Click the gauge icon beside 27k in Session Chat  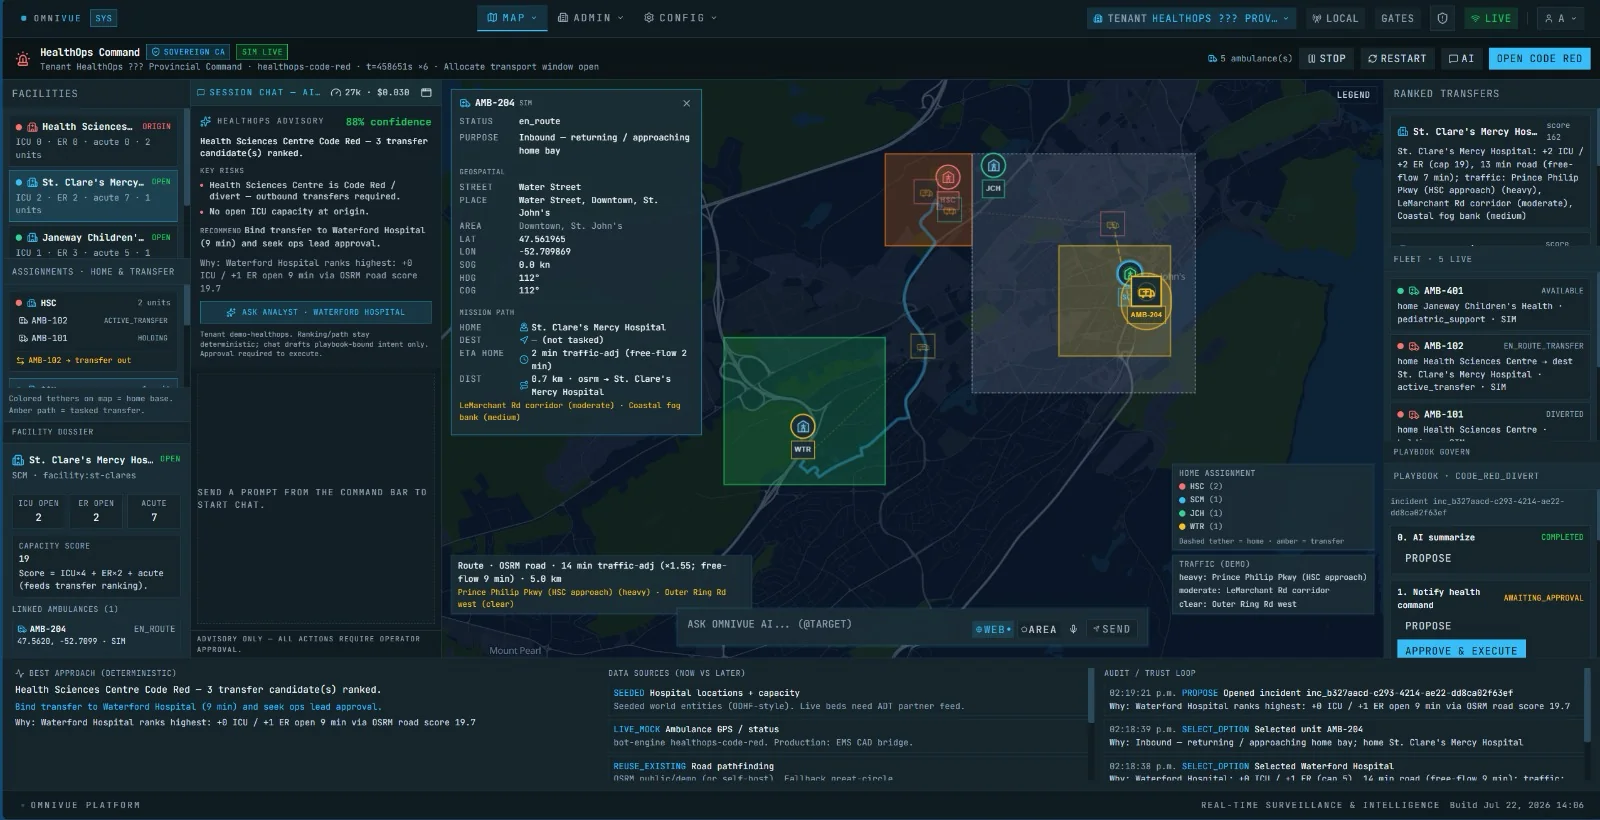[337, 92]
